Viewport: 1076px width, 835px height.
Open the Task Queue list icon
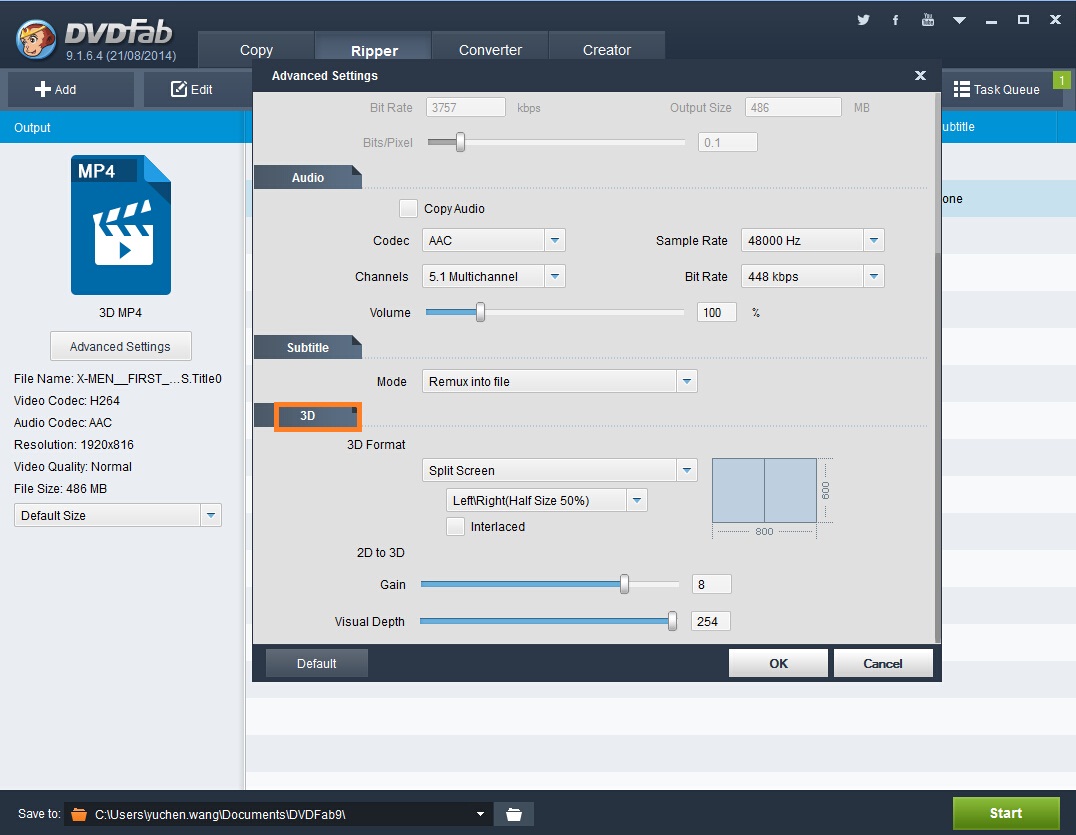click(x=961, y=89)
